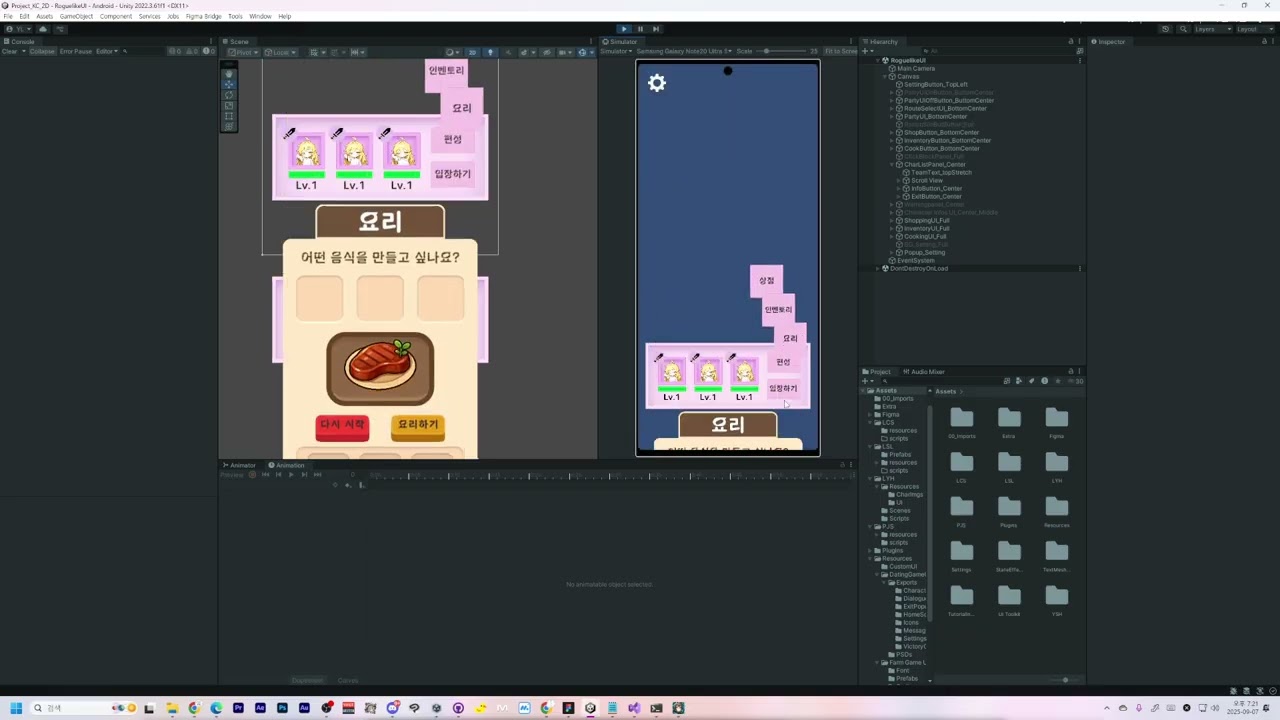The width and height of the screenshot is (1280, 720).
Task: Click the red 다시 시작 button in Scene
Action: coord(342,426)
